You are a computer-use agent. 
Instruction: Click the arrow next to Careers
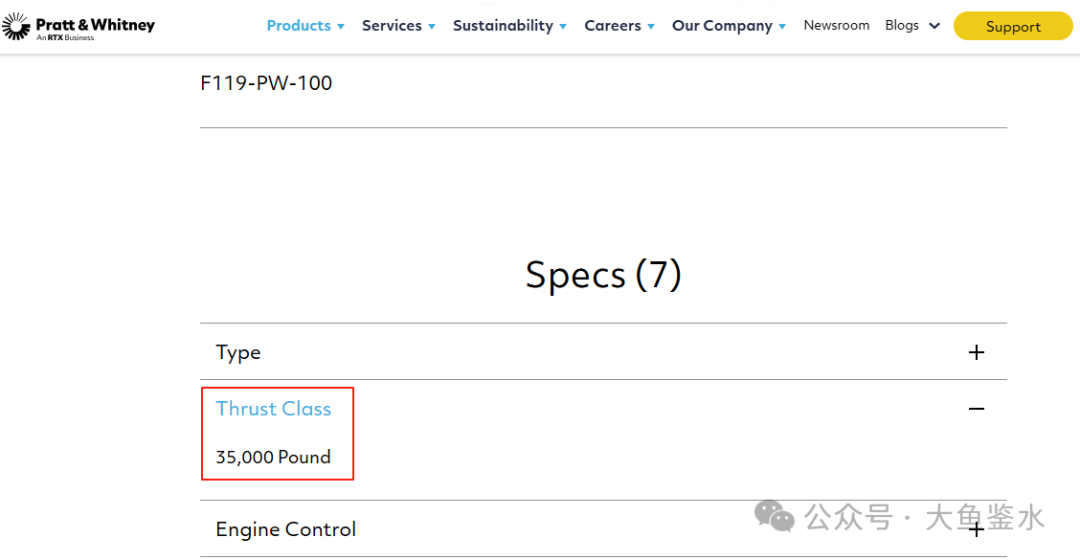651,27
